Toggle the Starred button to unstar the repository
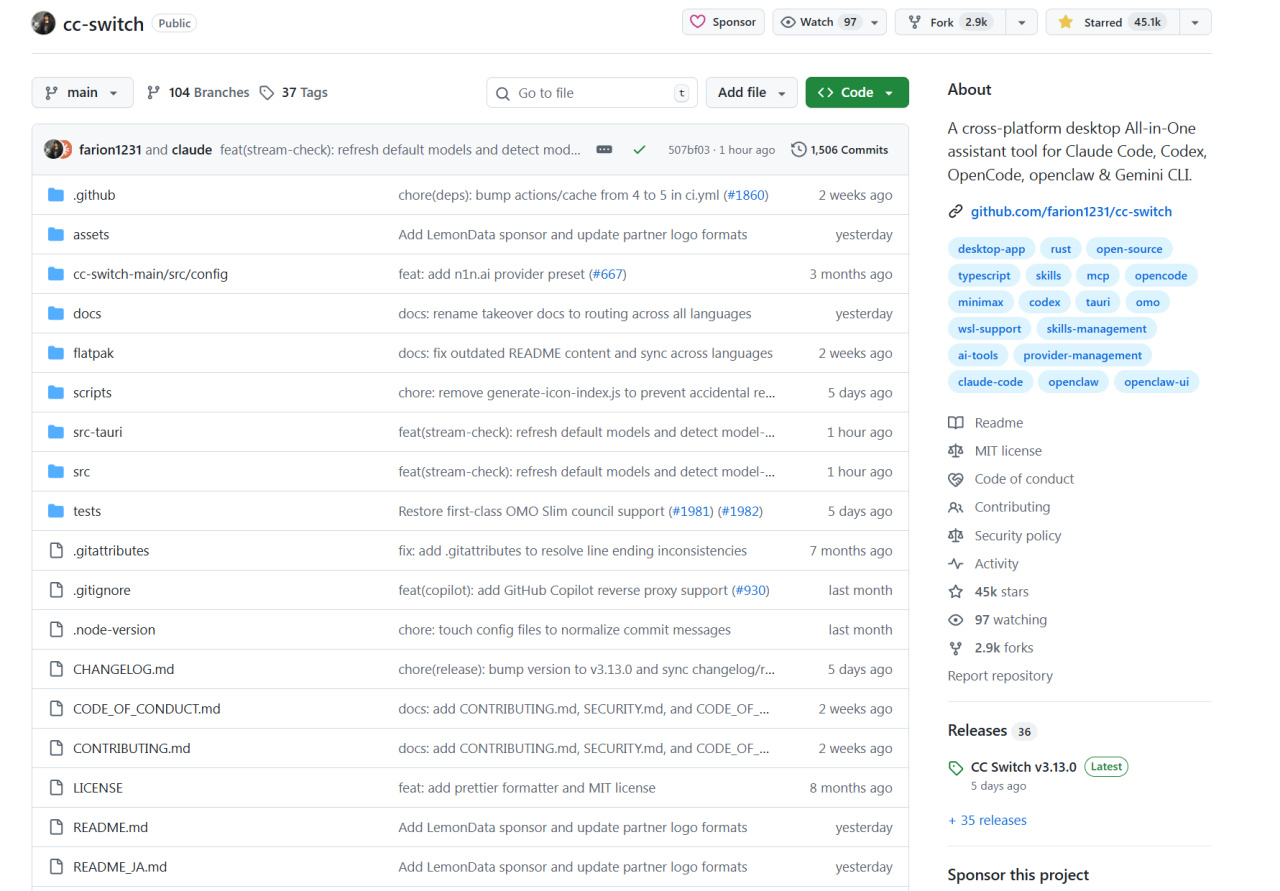Image resolution: width=1280 pixels, height=891 pixels. click(x=1112, y=22)
